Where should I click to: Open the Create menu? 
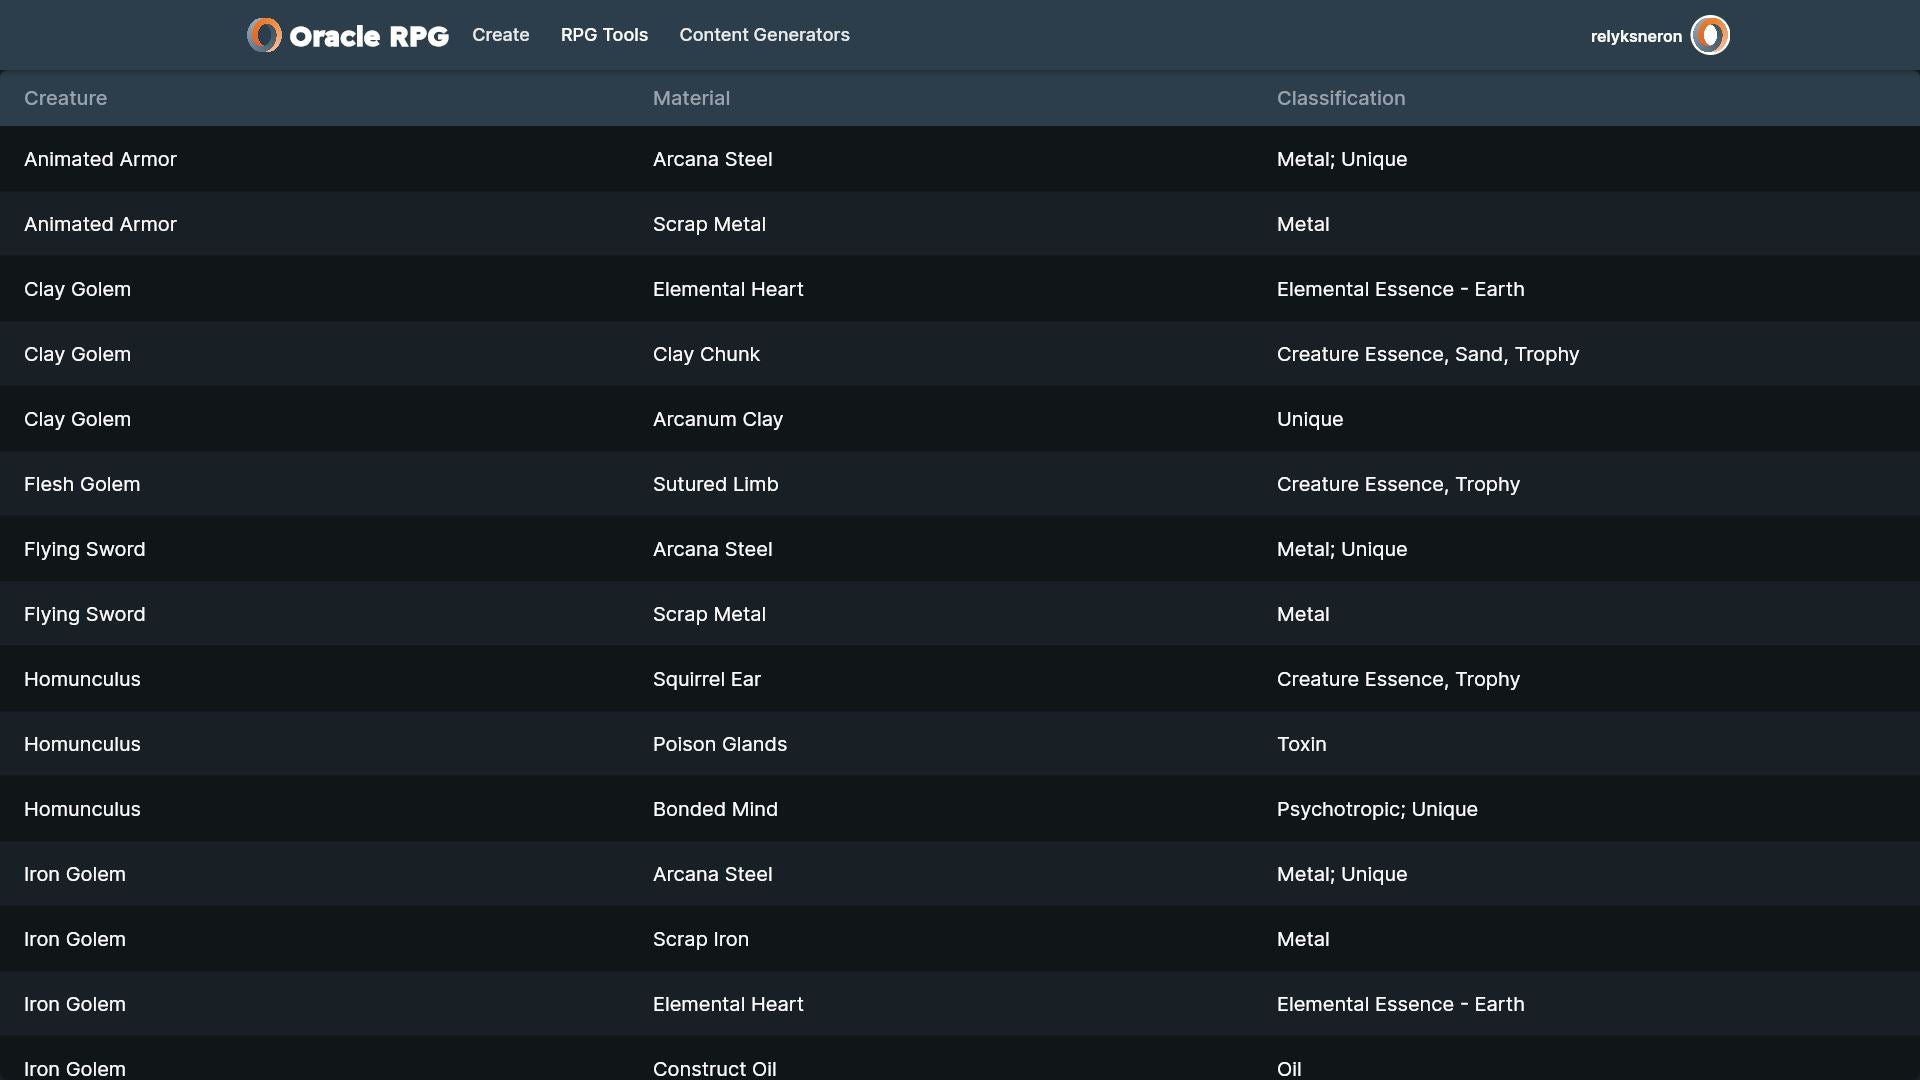point(500,35)
